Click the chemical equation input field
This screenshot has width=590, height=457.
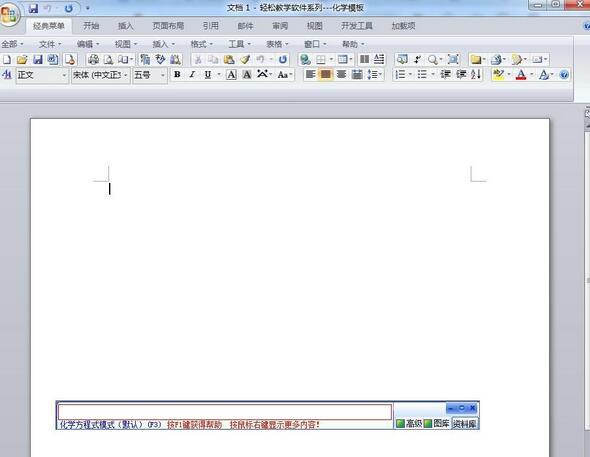pyautogui.click(x=225, y=411)
